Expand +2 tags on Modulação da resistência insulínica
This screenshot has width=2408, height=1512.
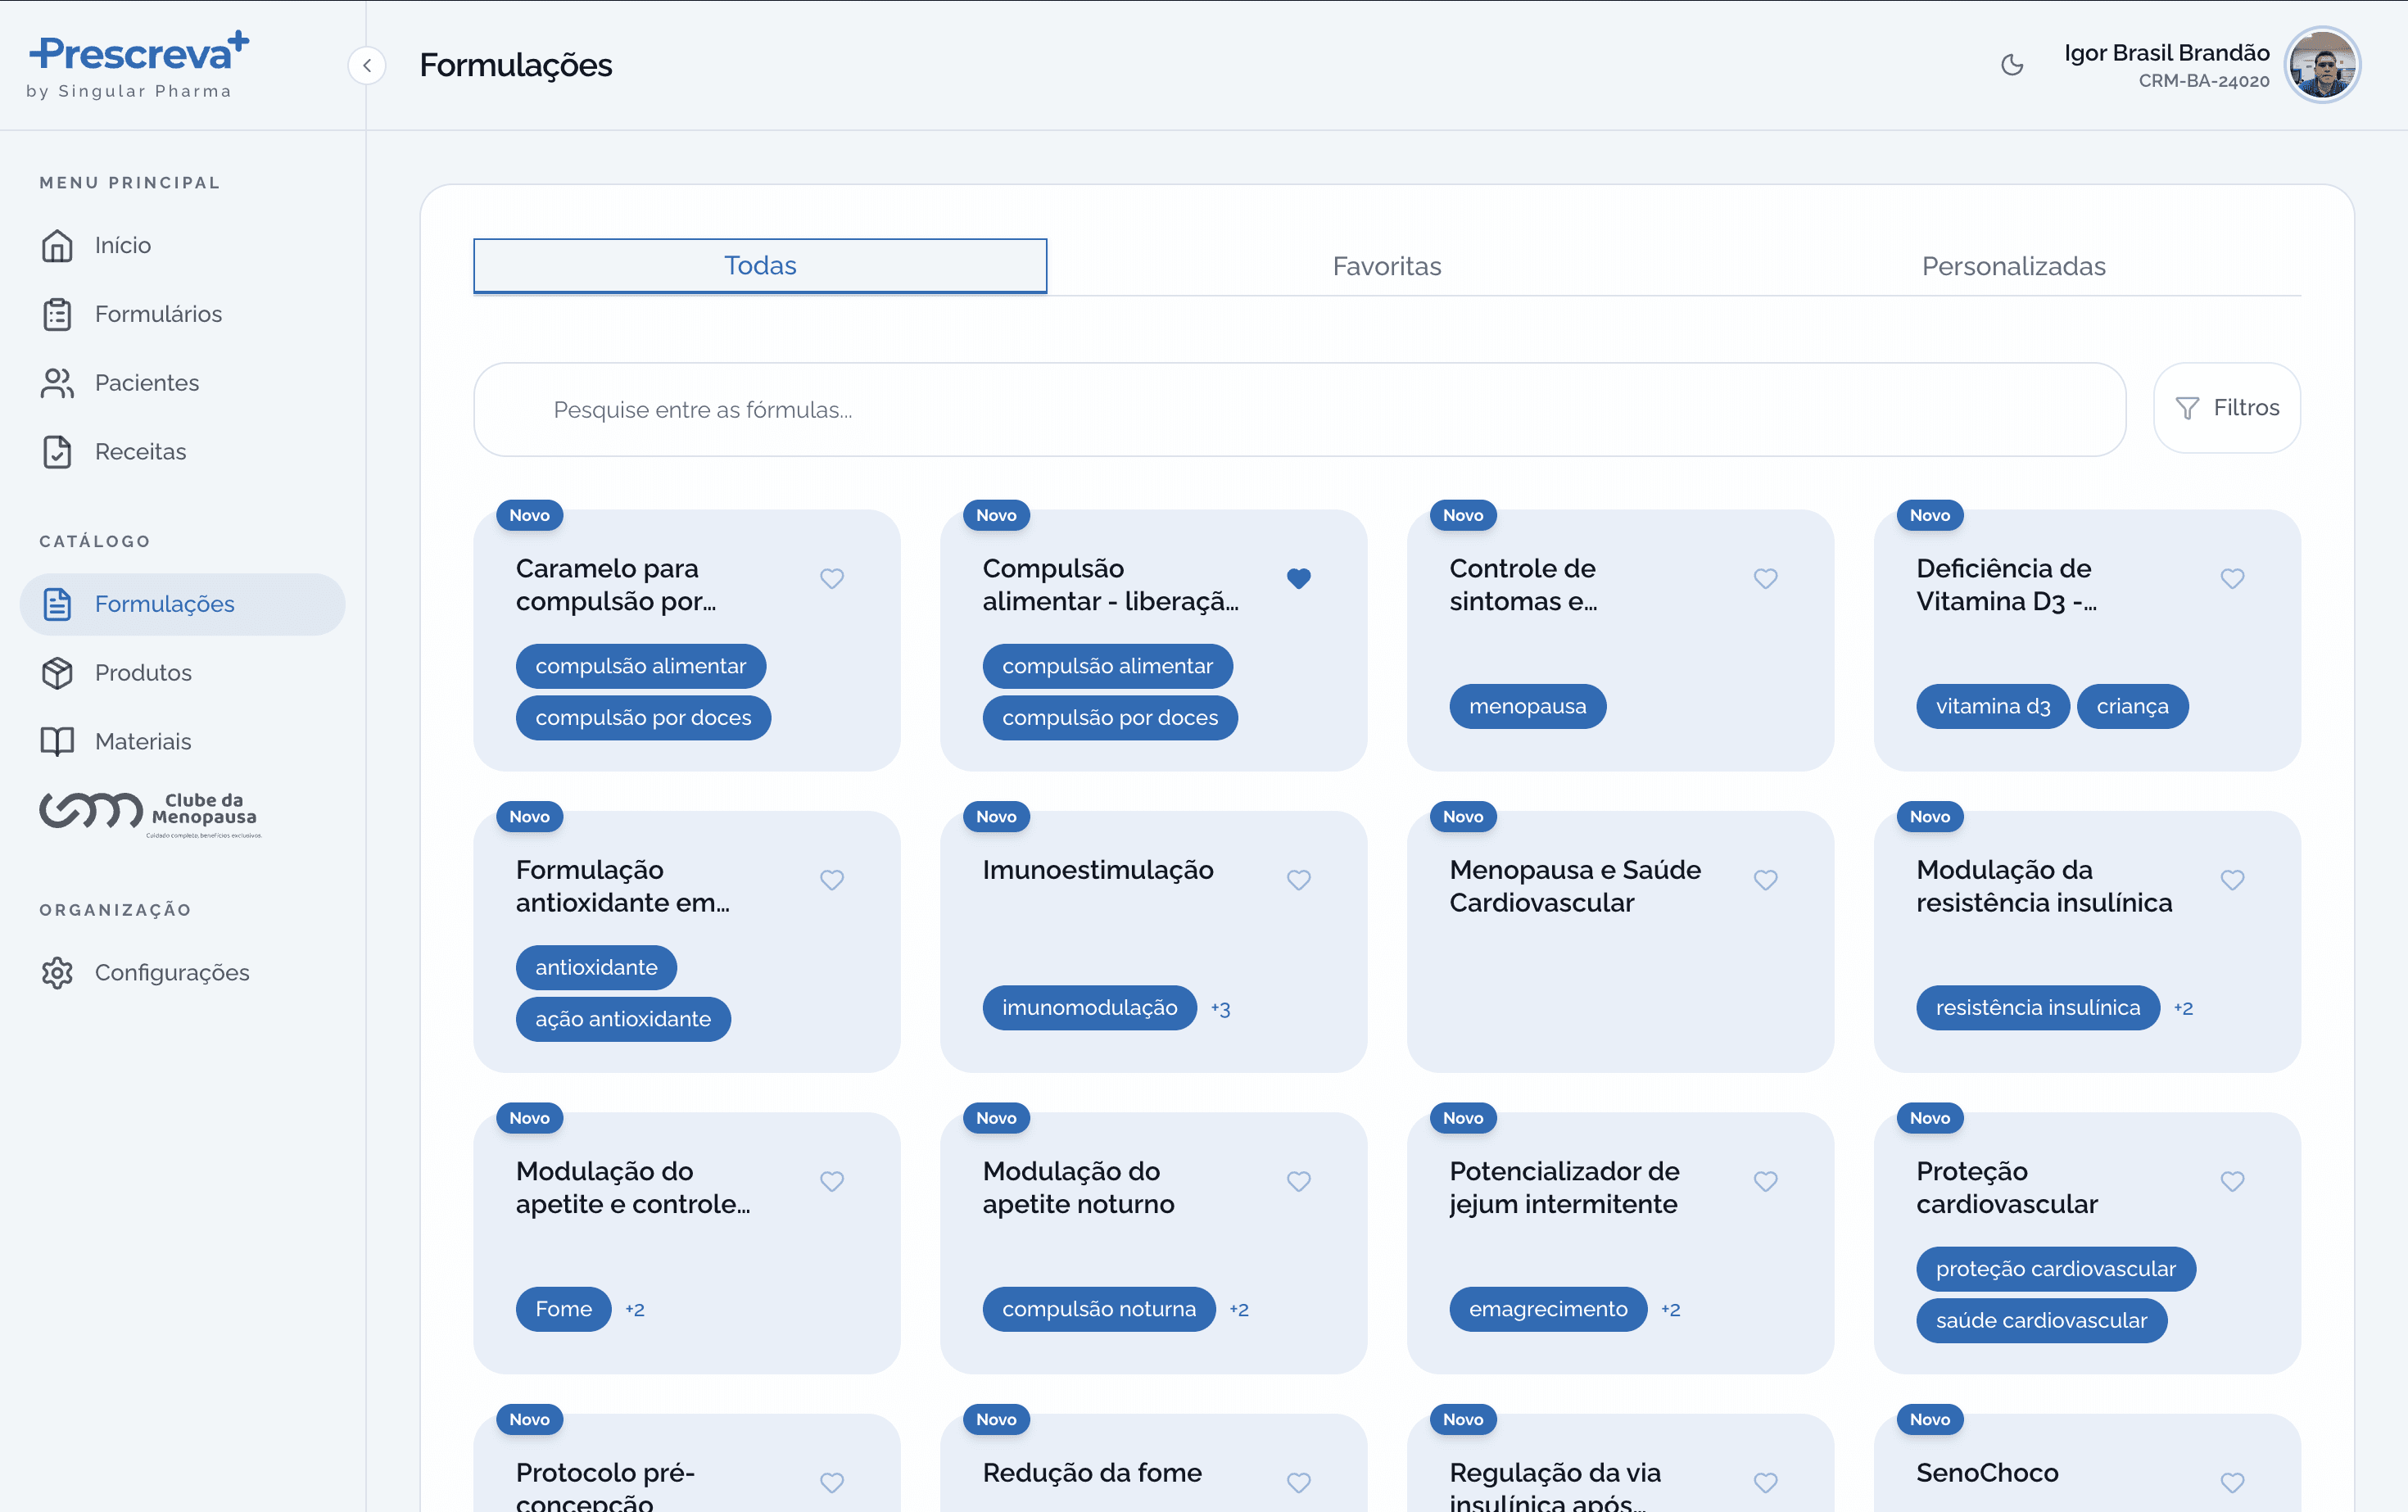coord(2183,1009)
